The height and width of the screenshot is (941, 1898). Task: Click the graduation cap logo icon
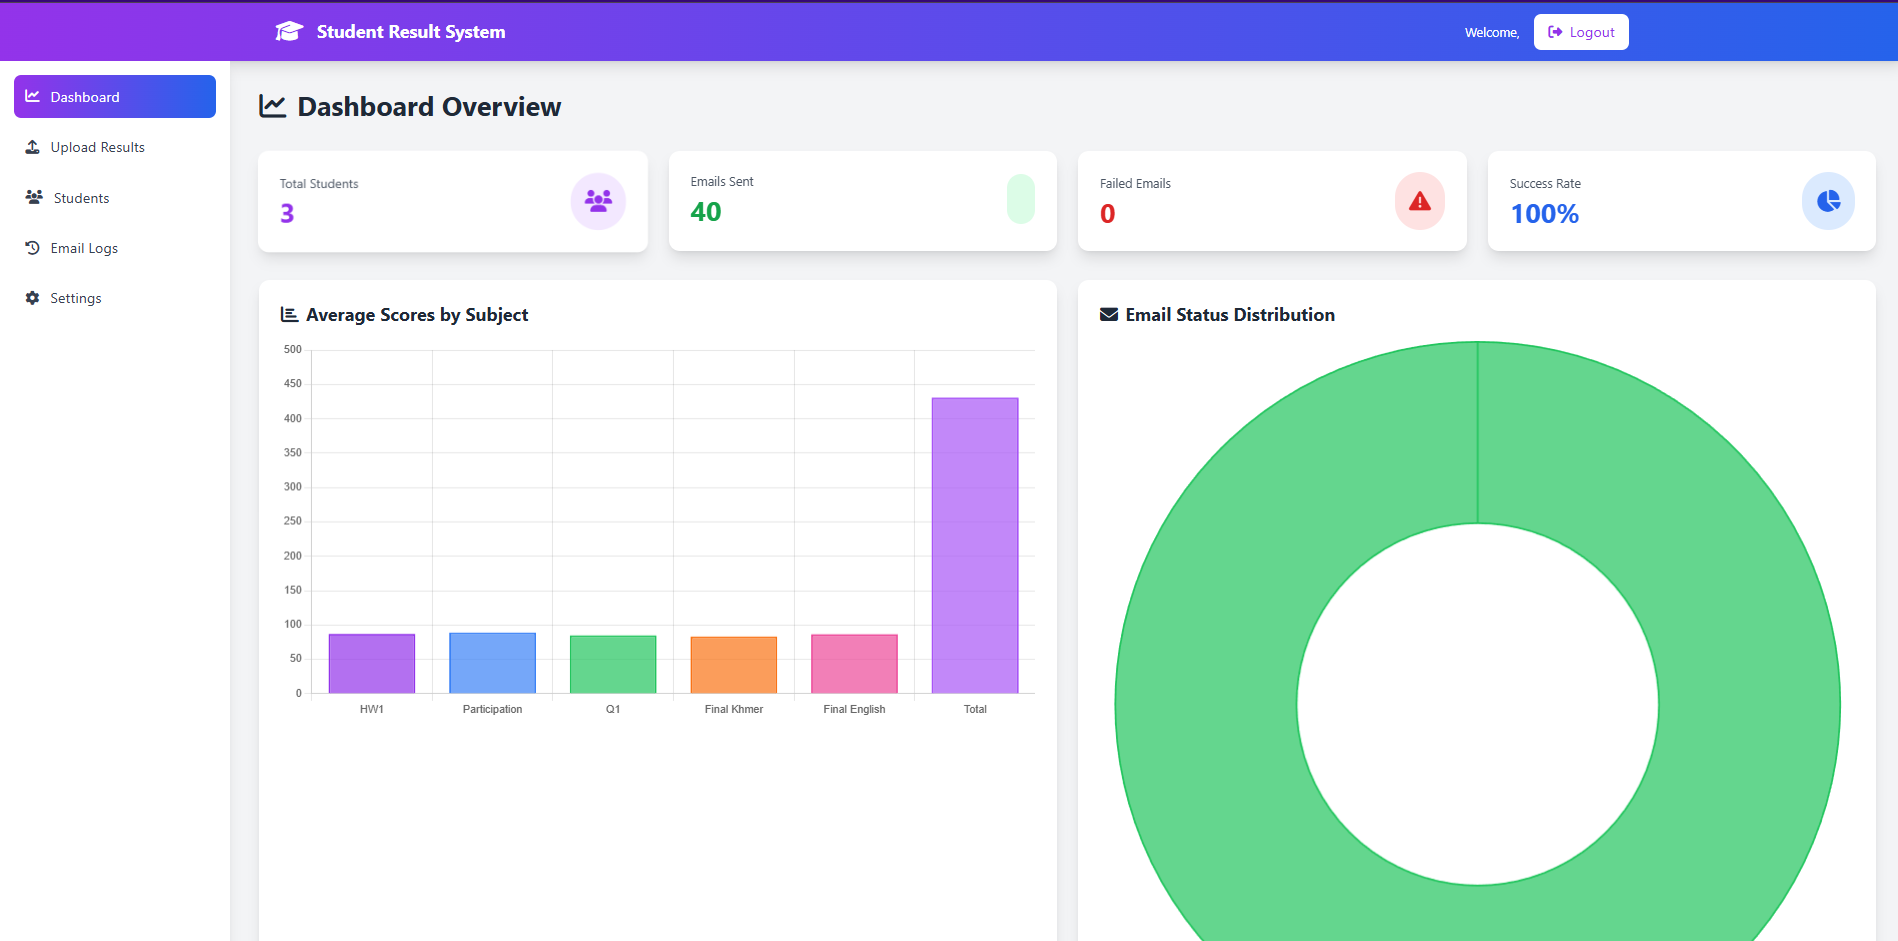tap(288, 30)
